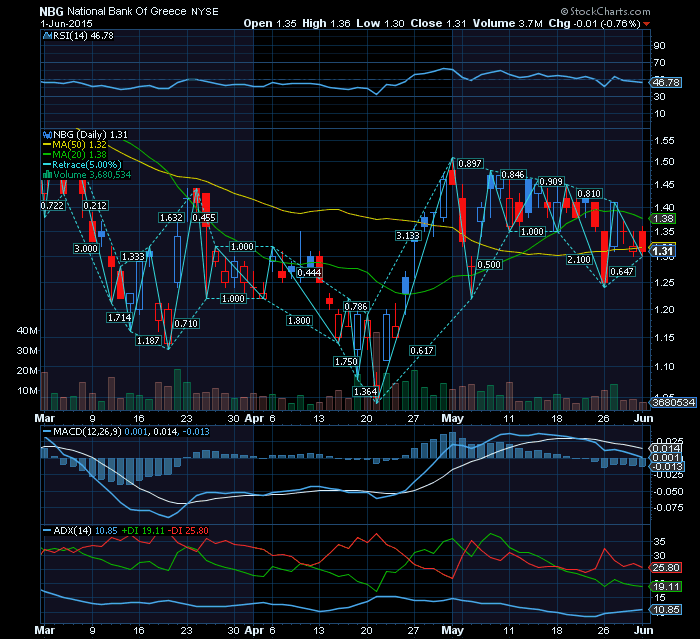Click the MA(20) 1.38 legend text

coord(79,155)
